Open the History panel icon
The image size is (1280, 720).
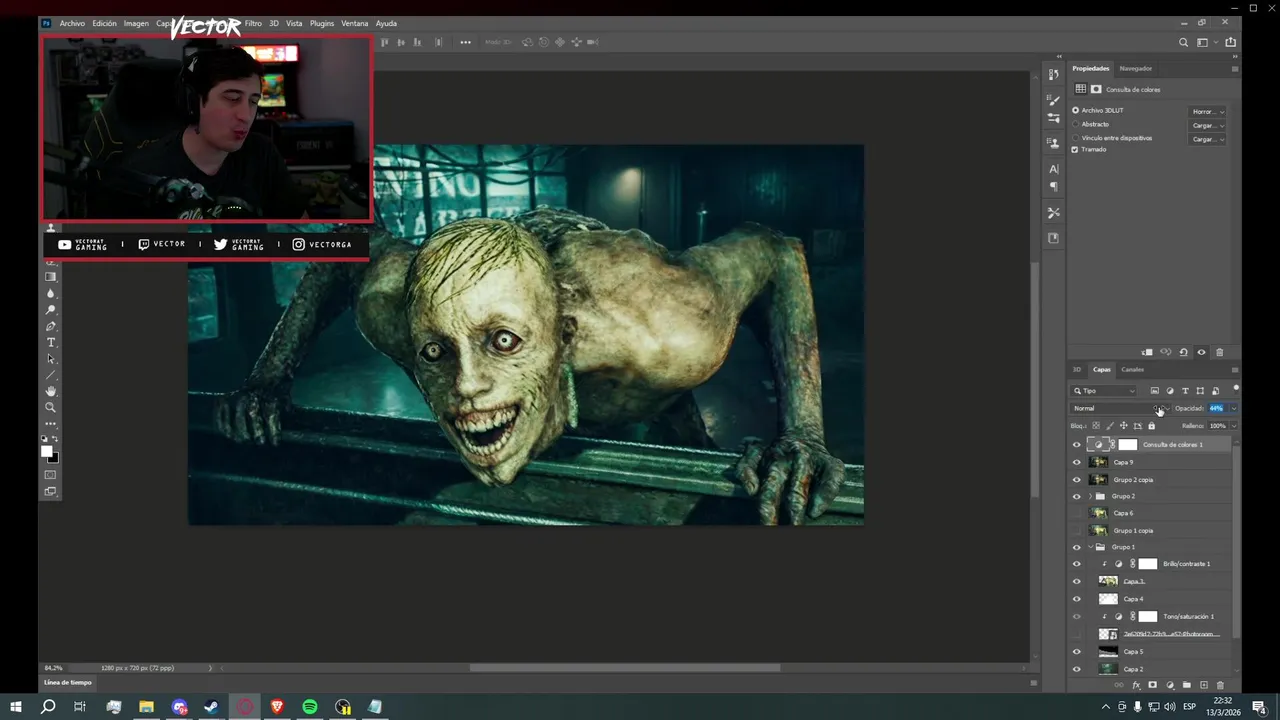pyautogui.click(x=1053, y=75)
